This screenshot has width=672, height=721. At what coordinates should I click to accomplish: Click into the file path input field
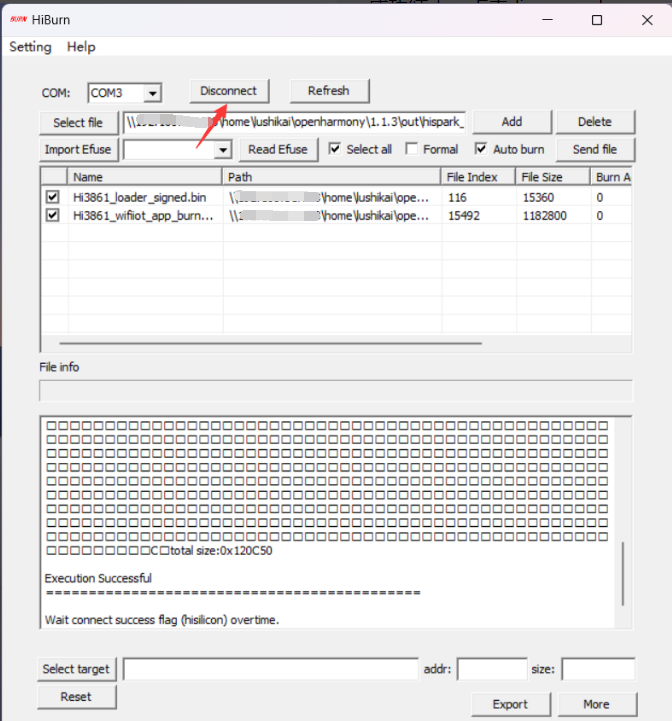[x=294, y=122]
